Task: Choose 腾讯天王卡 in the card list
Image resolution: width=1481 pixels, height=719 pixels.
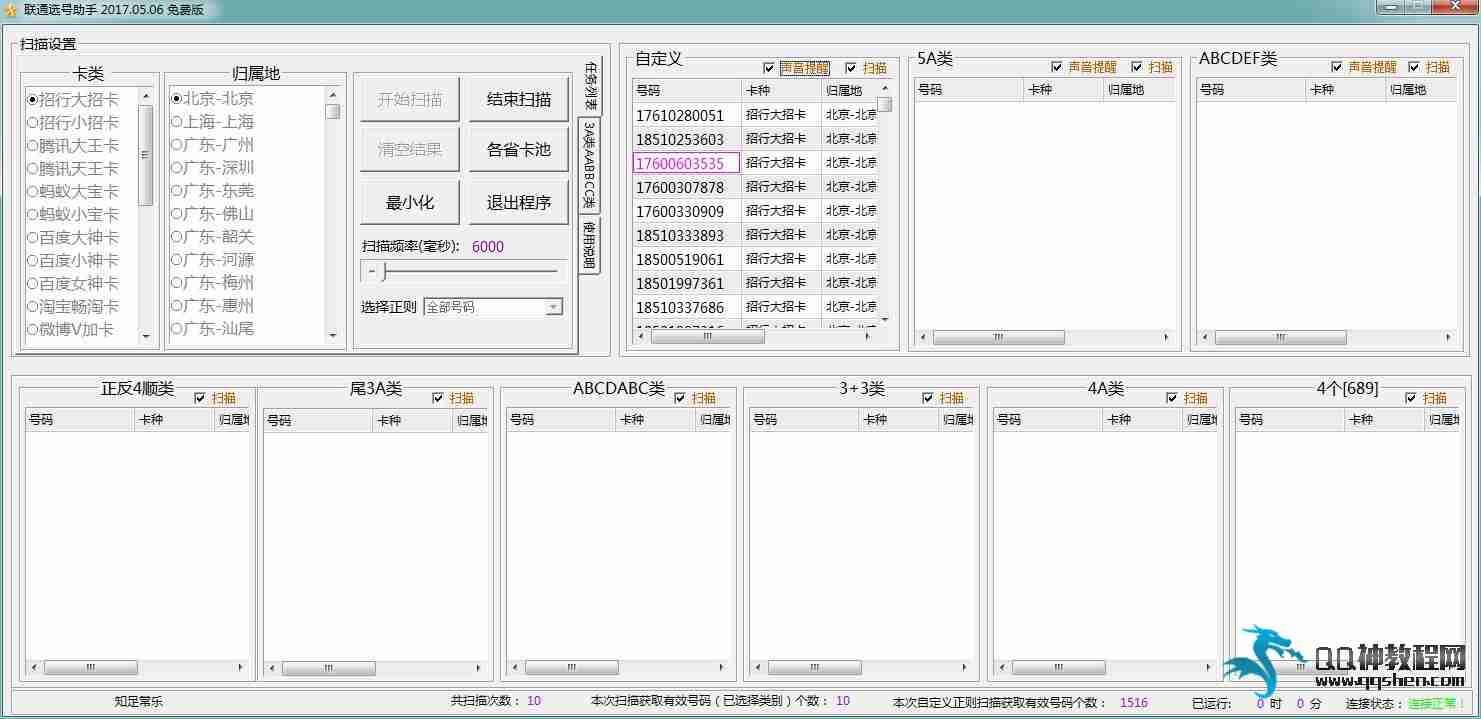Action: pos(73,168)
